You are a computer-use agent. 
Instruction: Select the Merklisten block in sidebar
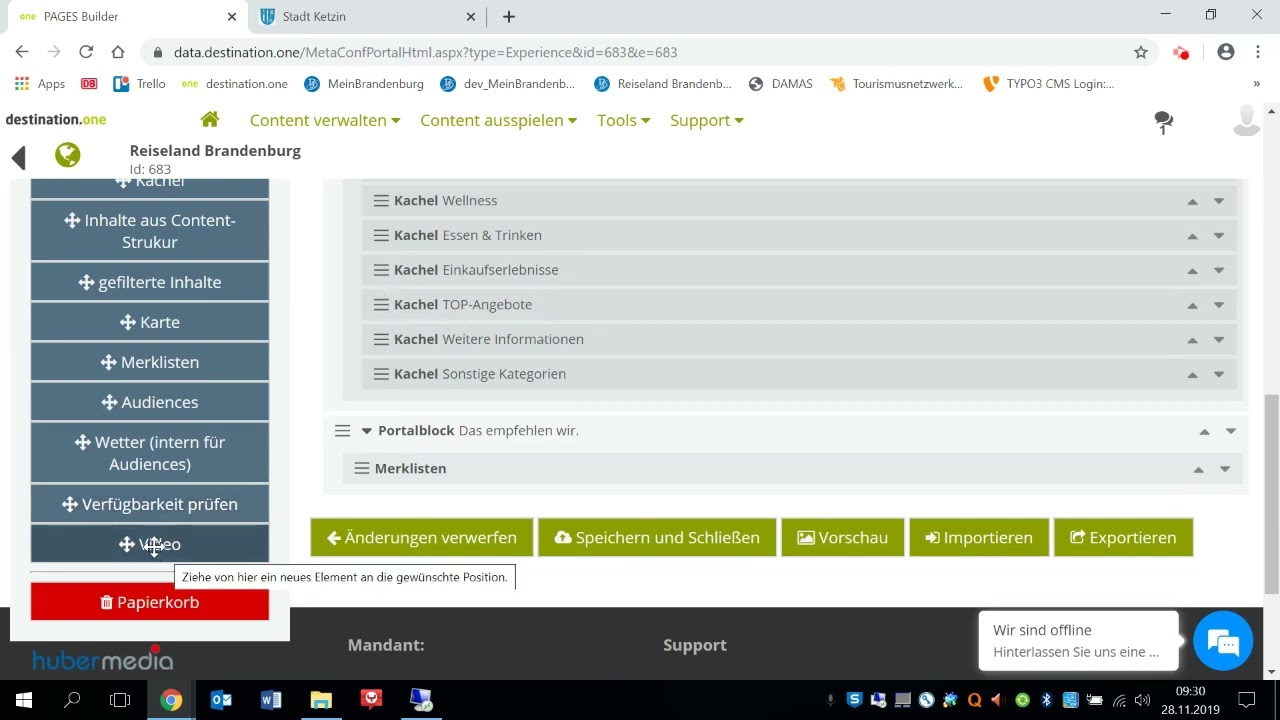(150, 362)
